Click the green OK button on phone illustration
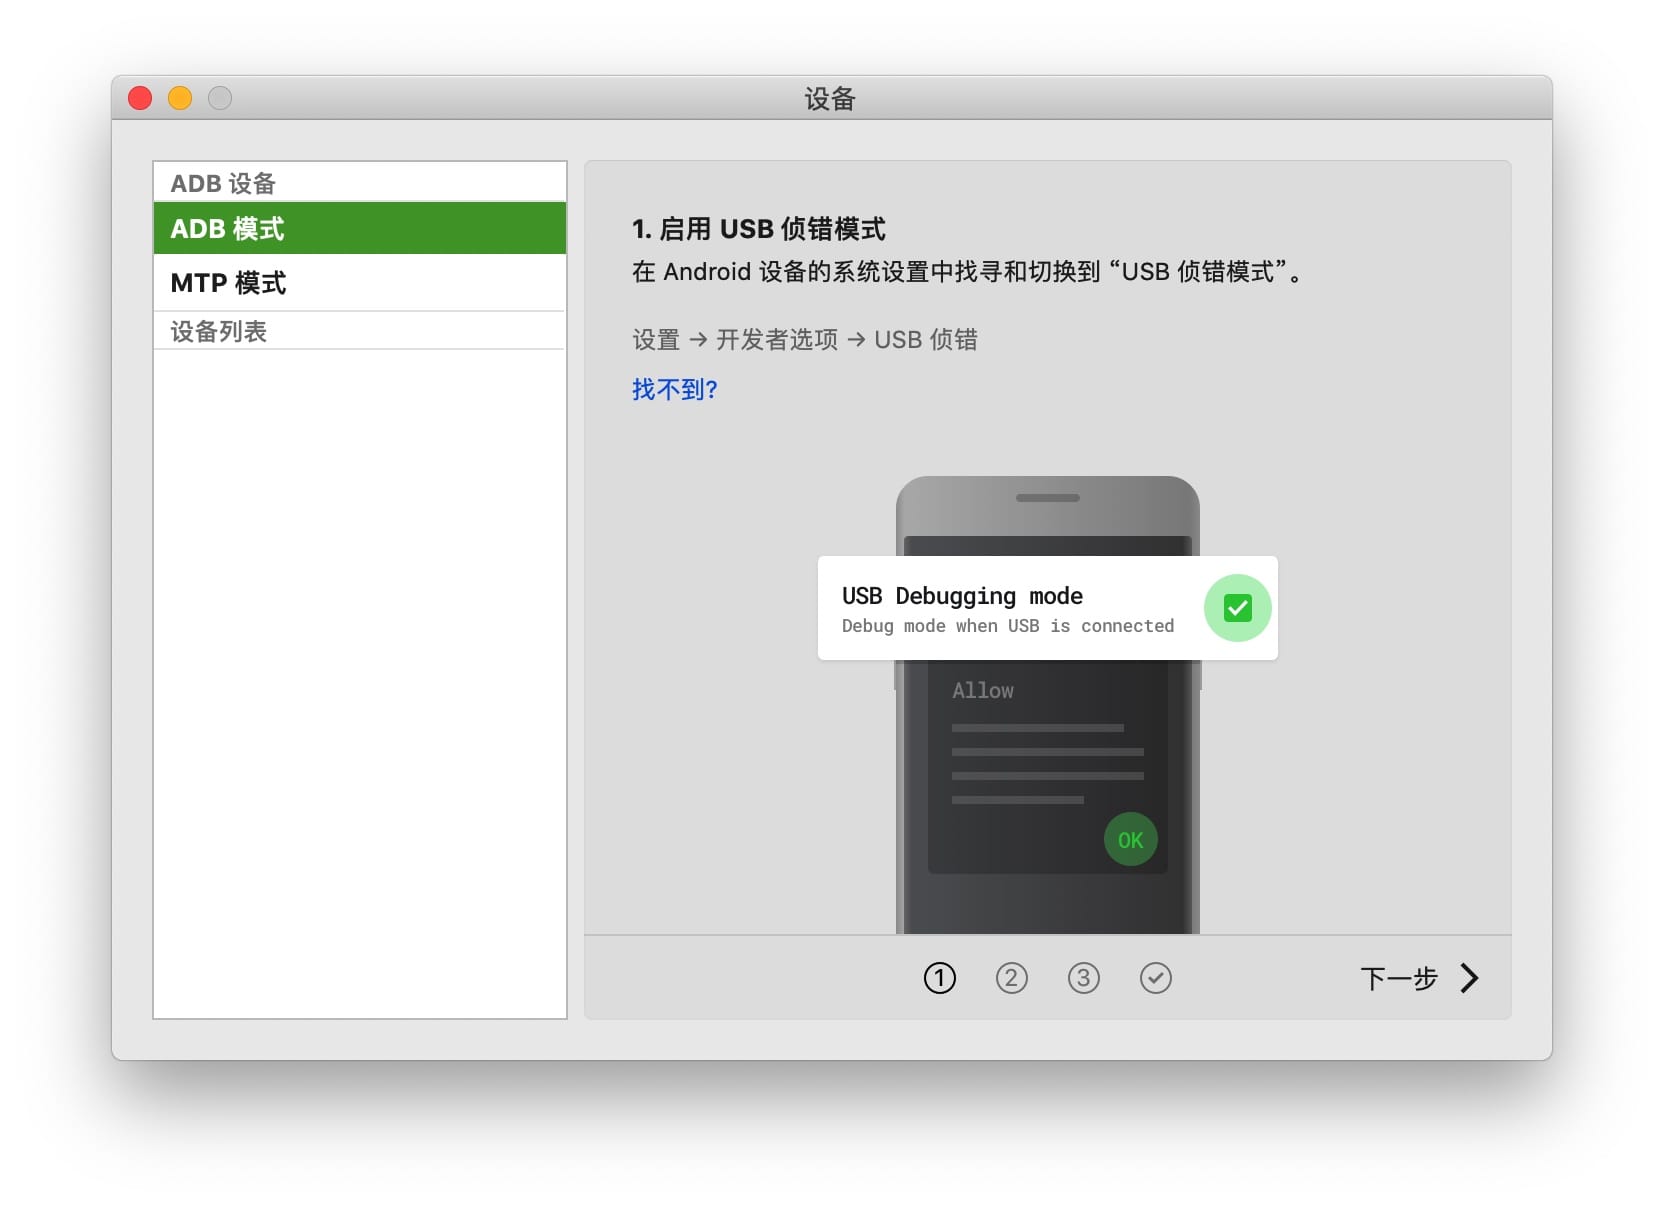 point(1131,840)
